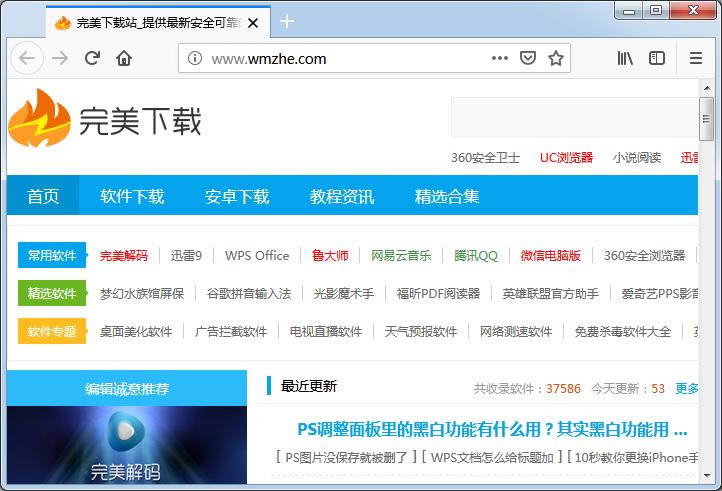Open the 安卓下载 navigation item
The height and width of the screenshot is (491, 722).
coord(237,196)
